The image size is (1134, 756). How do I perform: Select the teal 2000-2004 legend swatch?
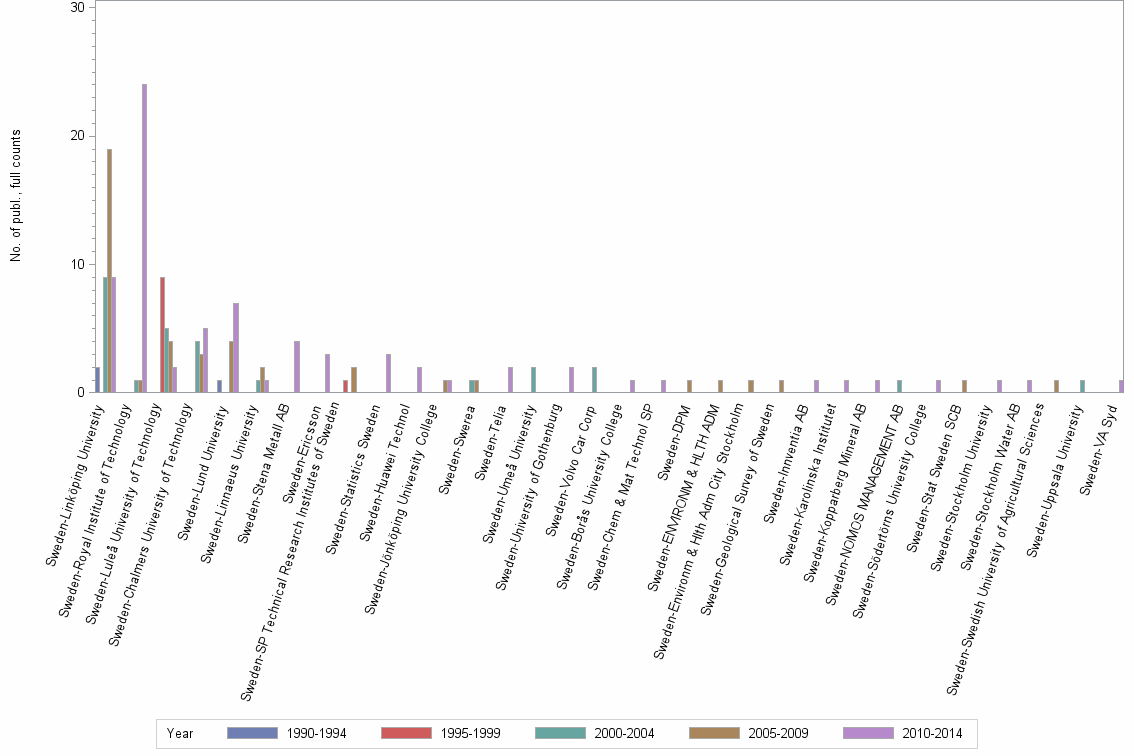click(x=558, y=733)
